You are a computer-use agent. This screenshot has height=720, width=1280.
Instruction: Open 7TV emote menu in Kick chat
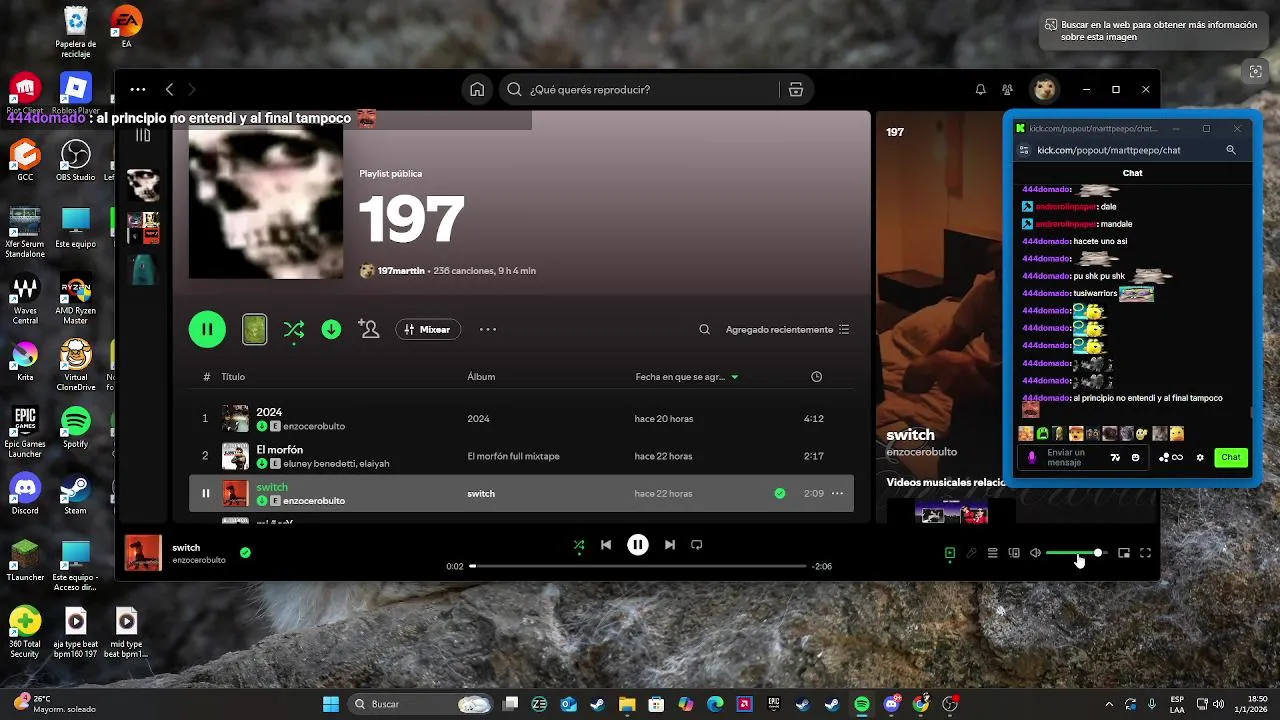point(1115,457)
